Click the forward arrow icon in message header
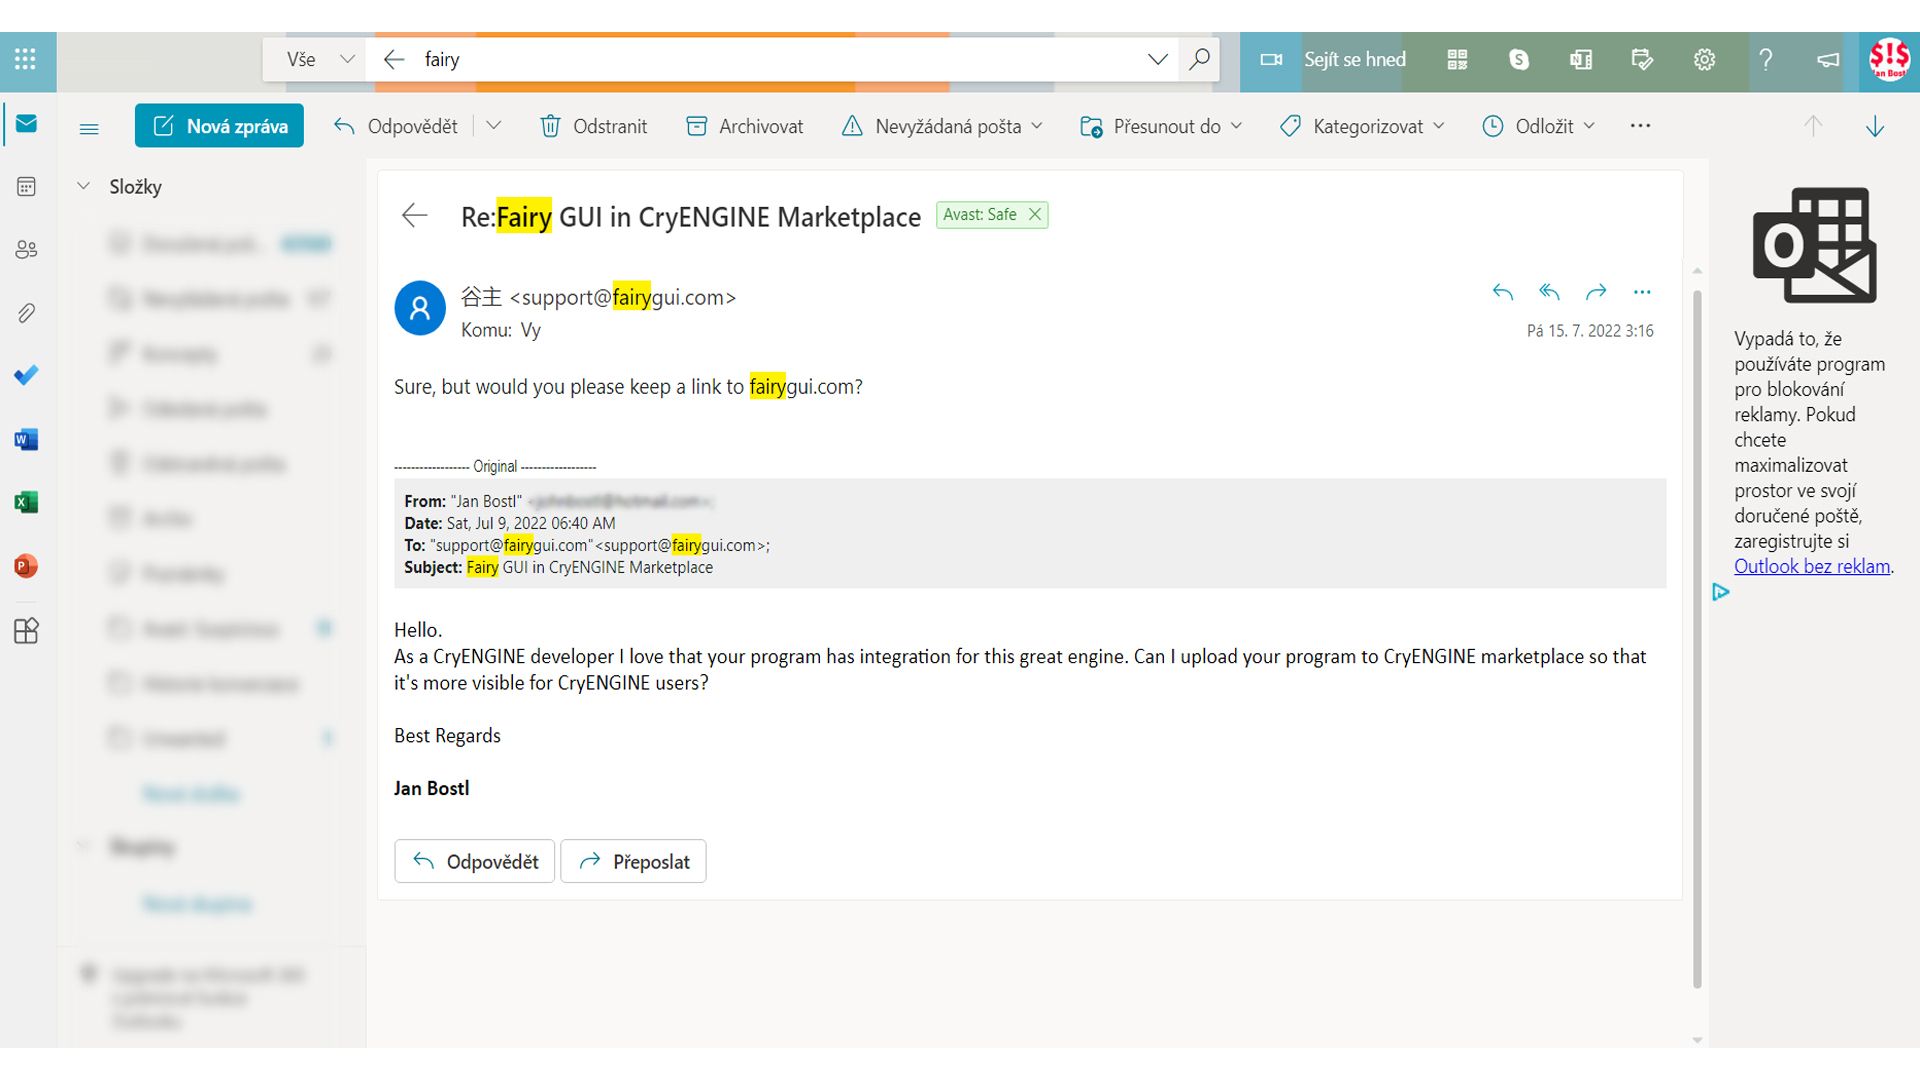This screenshot has height=1080, width=1920. pyautogui.click(x=1596, y=292)
